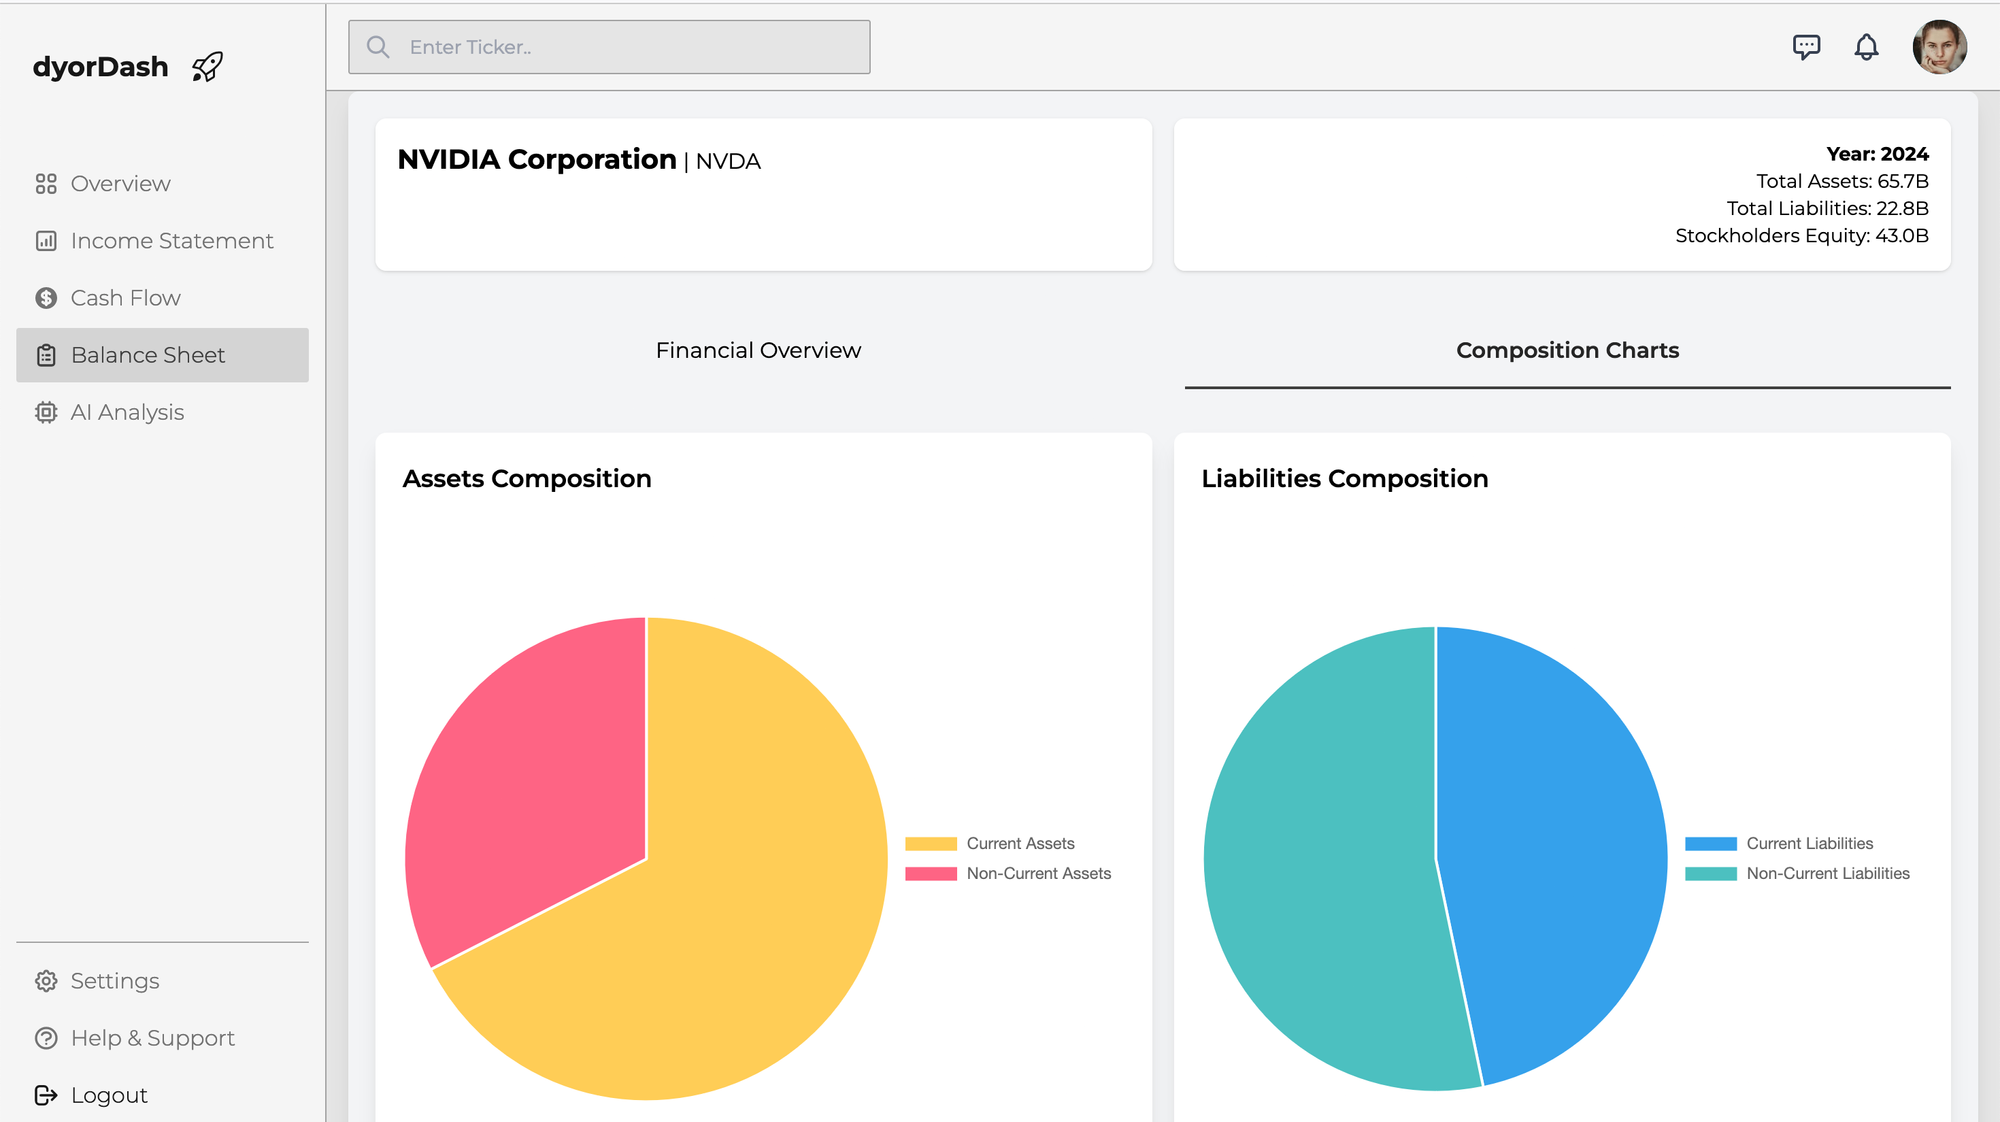2000x1122 pixels.
Task: Click Logout in the sidebar
Action: click(162, 1095)
